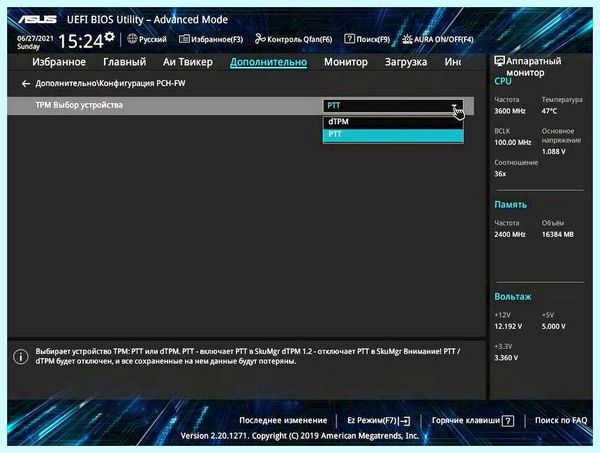
Task: Click the arrow icon by Ez Режим(F7)
Action: tap(404, 421)
